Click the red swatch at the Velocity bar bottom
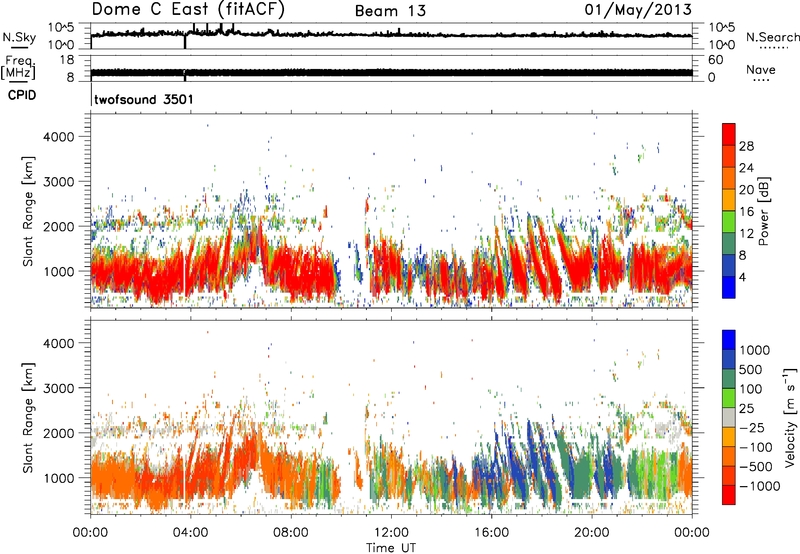This screenshot has height=554, width=800. tap(729, 495)
